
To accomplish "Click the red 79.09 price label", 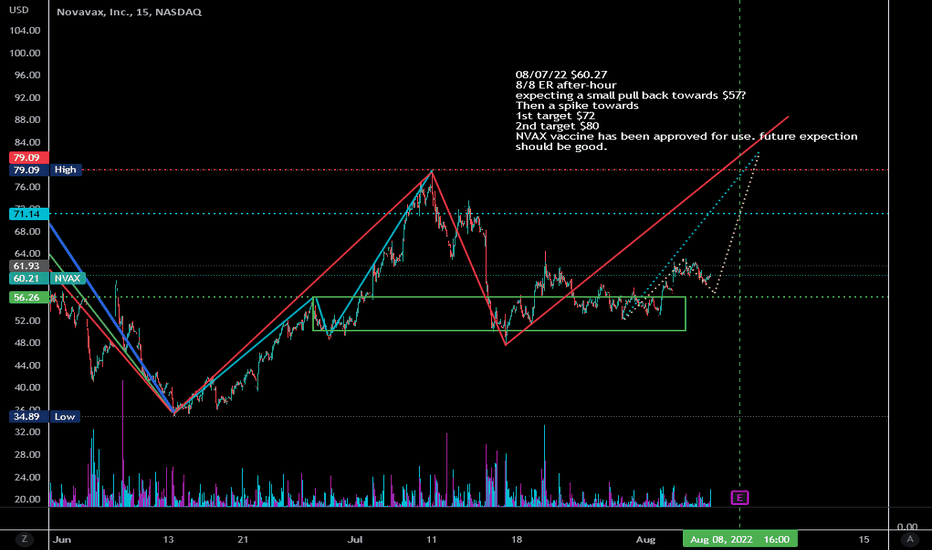I will 27,158.
